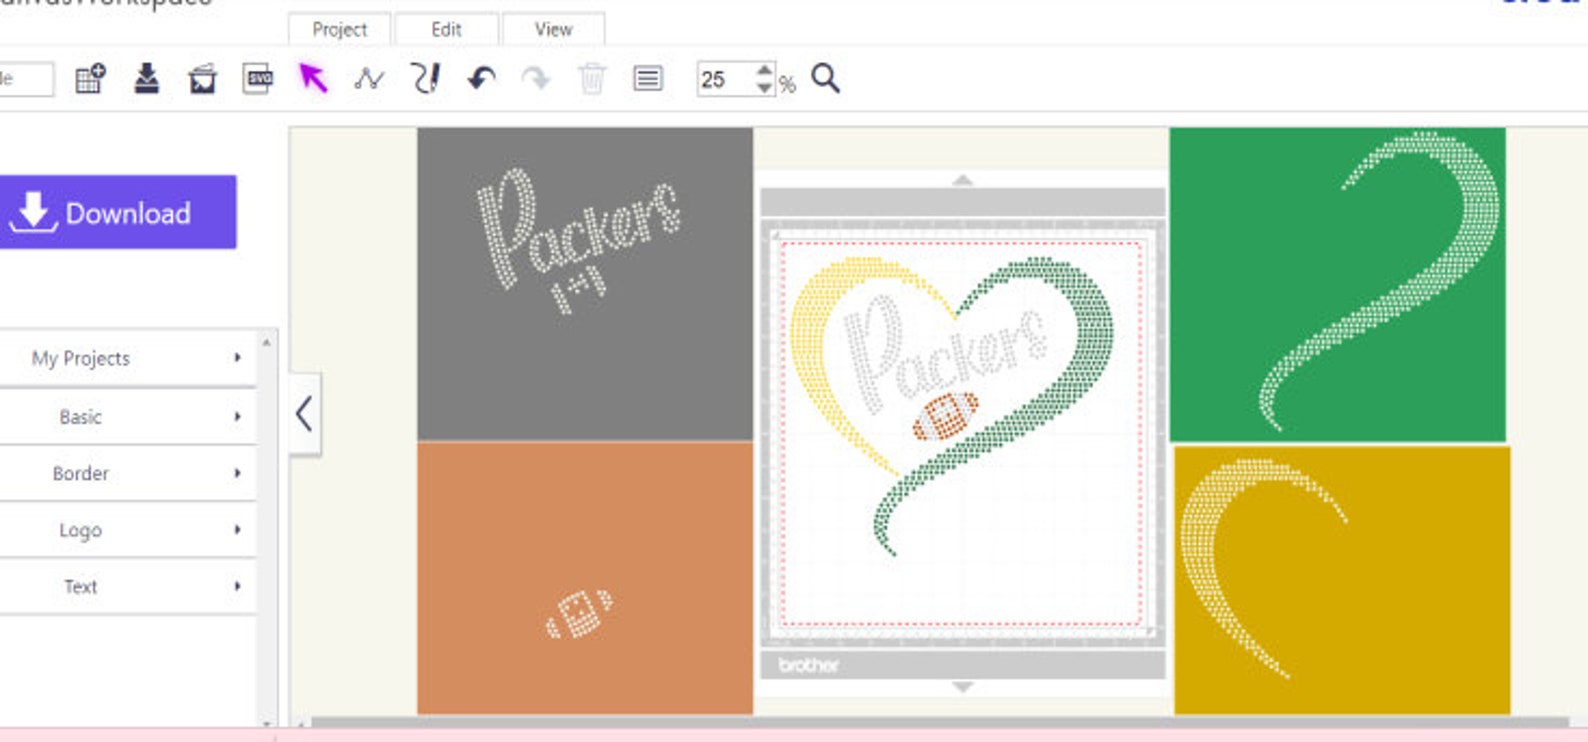This screenshot has width=1588, height=742.
Task: Expand the Text category
Action: pyautogui.click(x=128, y=587)
